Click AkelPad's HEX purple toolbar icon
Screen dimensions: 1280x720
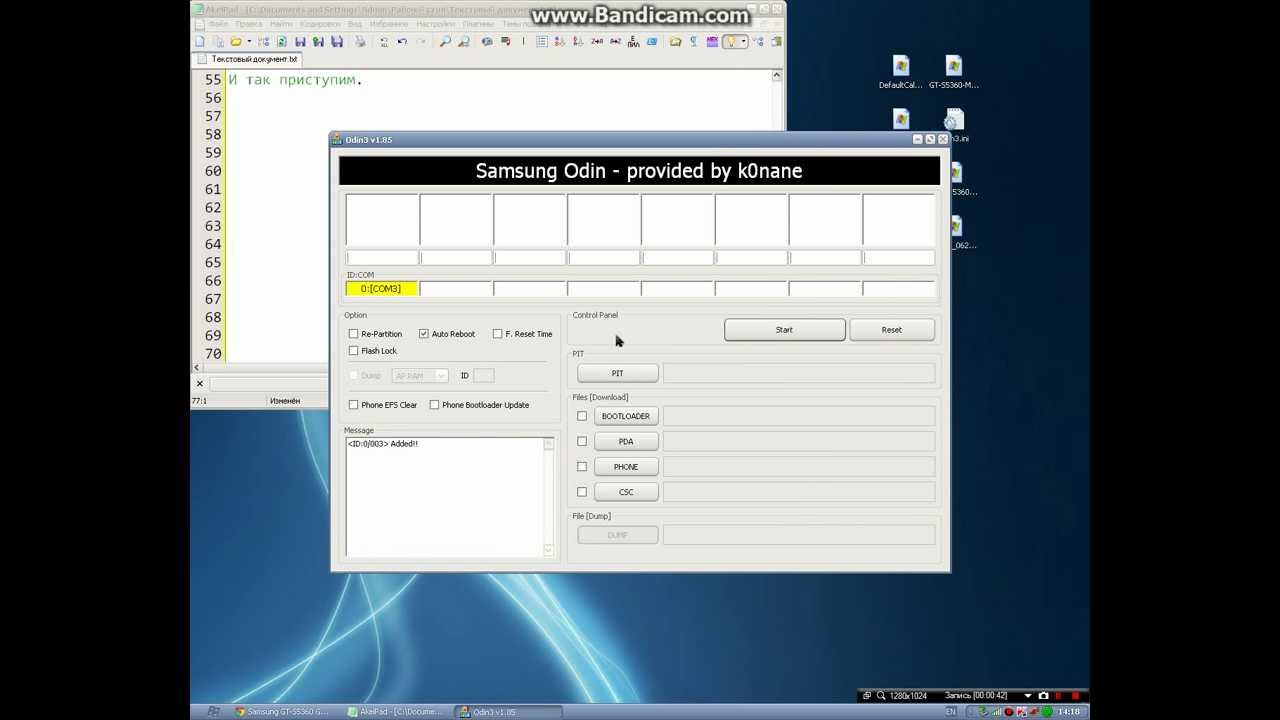(712, 41)
